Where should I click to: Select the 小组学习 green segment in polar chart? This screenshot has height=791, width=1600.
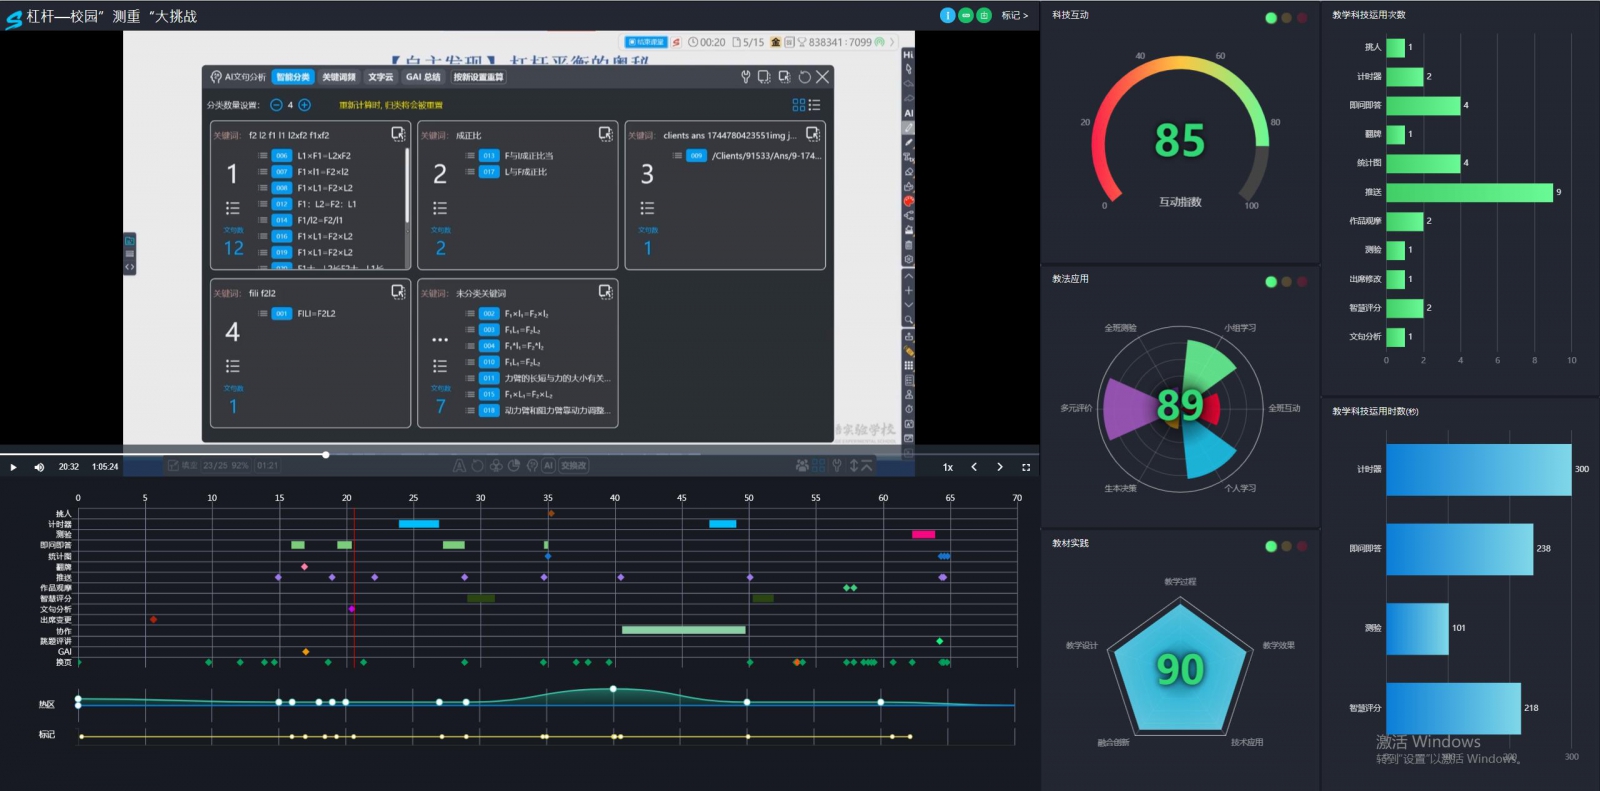point(1207,369)
